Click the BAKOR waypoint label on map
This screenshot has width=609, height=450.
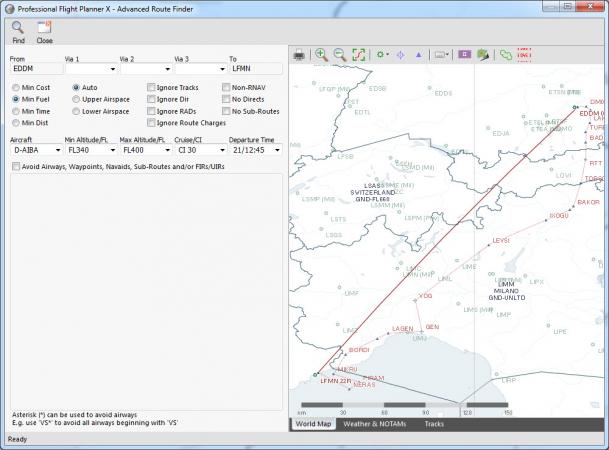click(x=588, y=202)
